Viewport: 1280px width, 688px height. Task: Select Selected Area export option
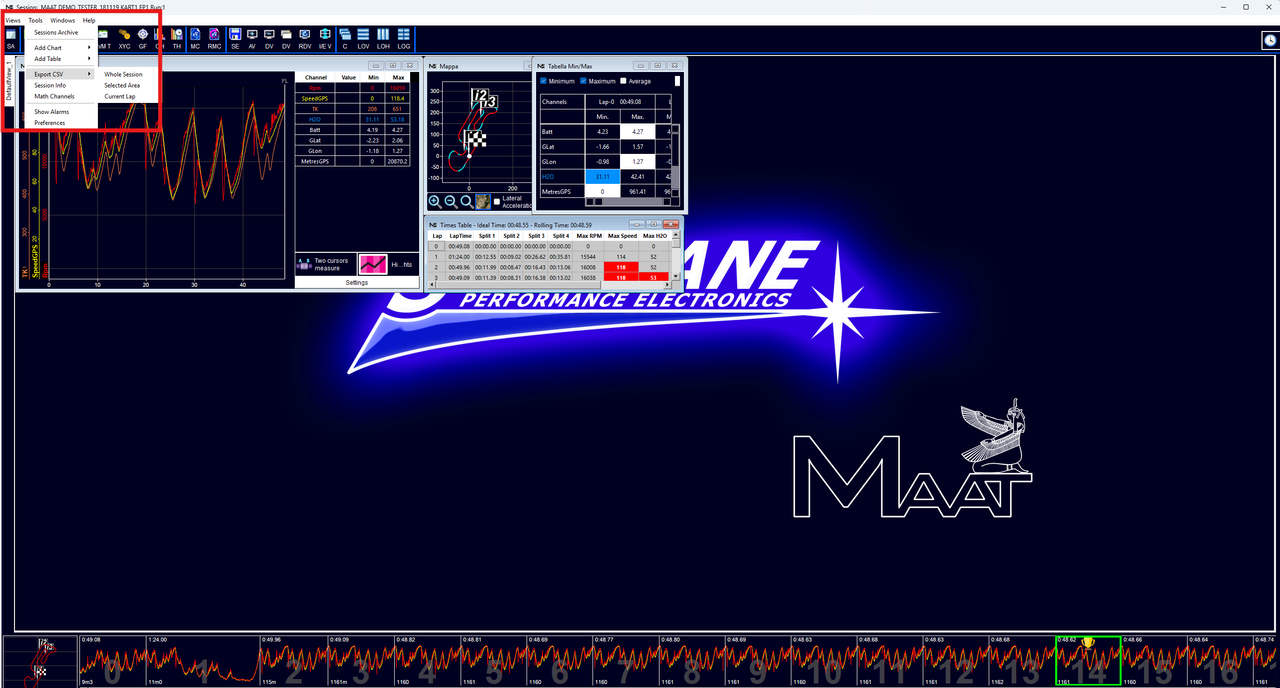tap(122, 86)
